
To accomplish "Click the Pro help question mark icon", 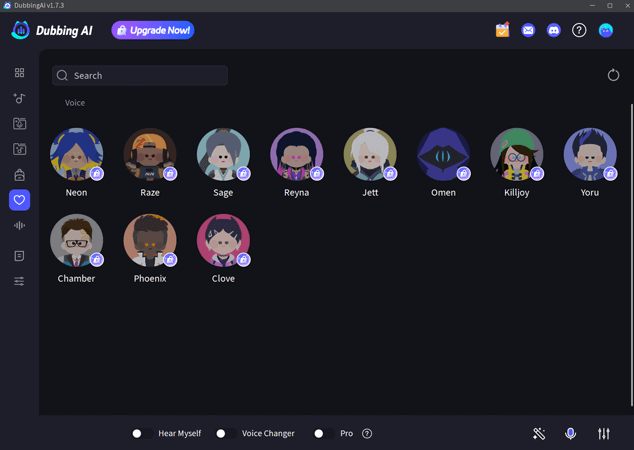I will click(367, 434).
